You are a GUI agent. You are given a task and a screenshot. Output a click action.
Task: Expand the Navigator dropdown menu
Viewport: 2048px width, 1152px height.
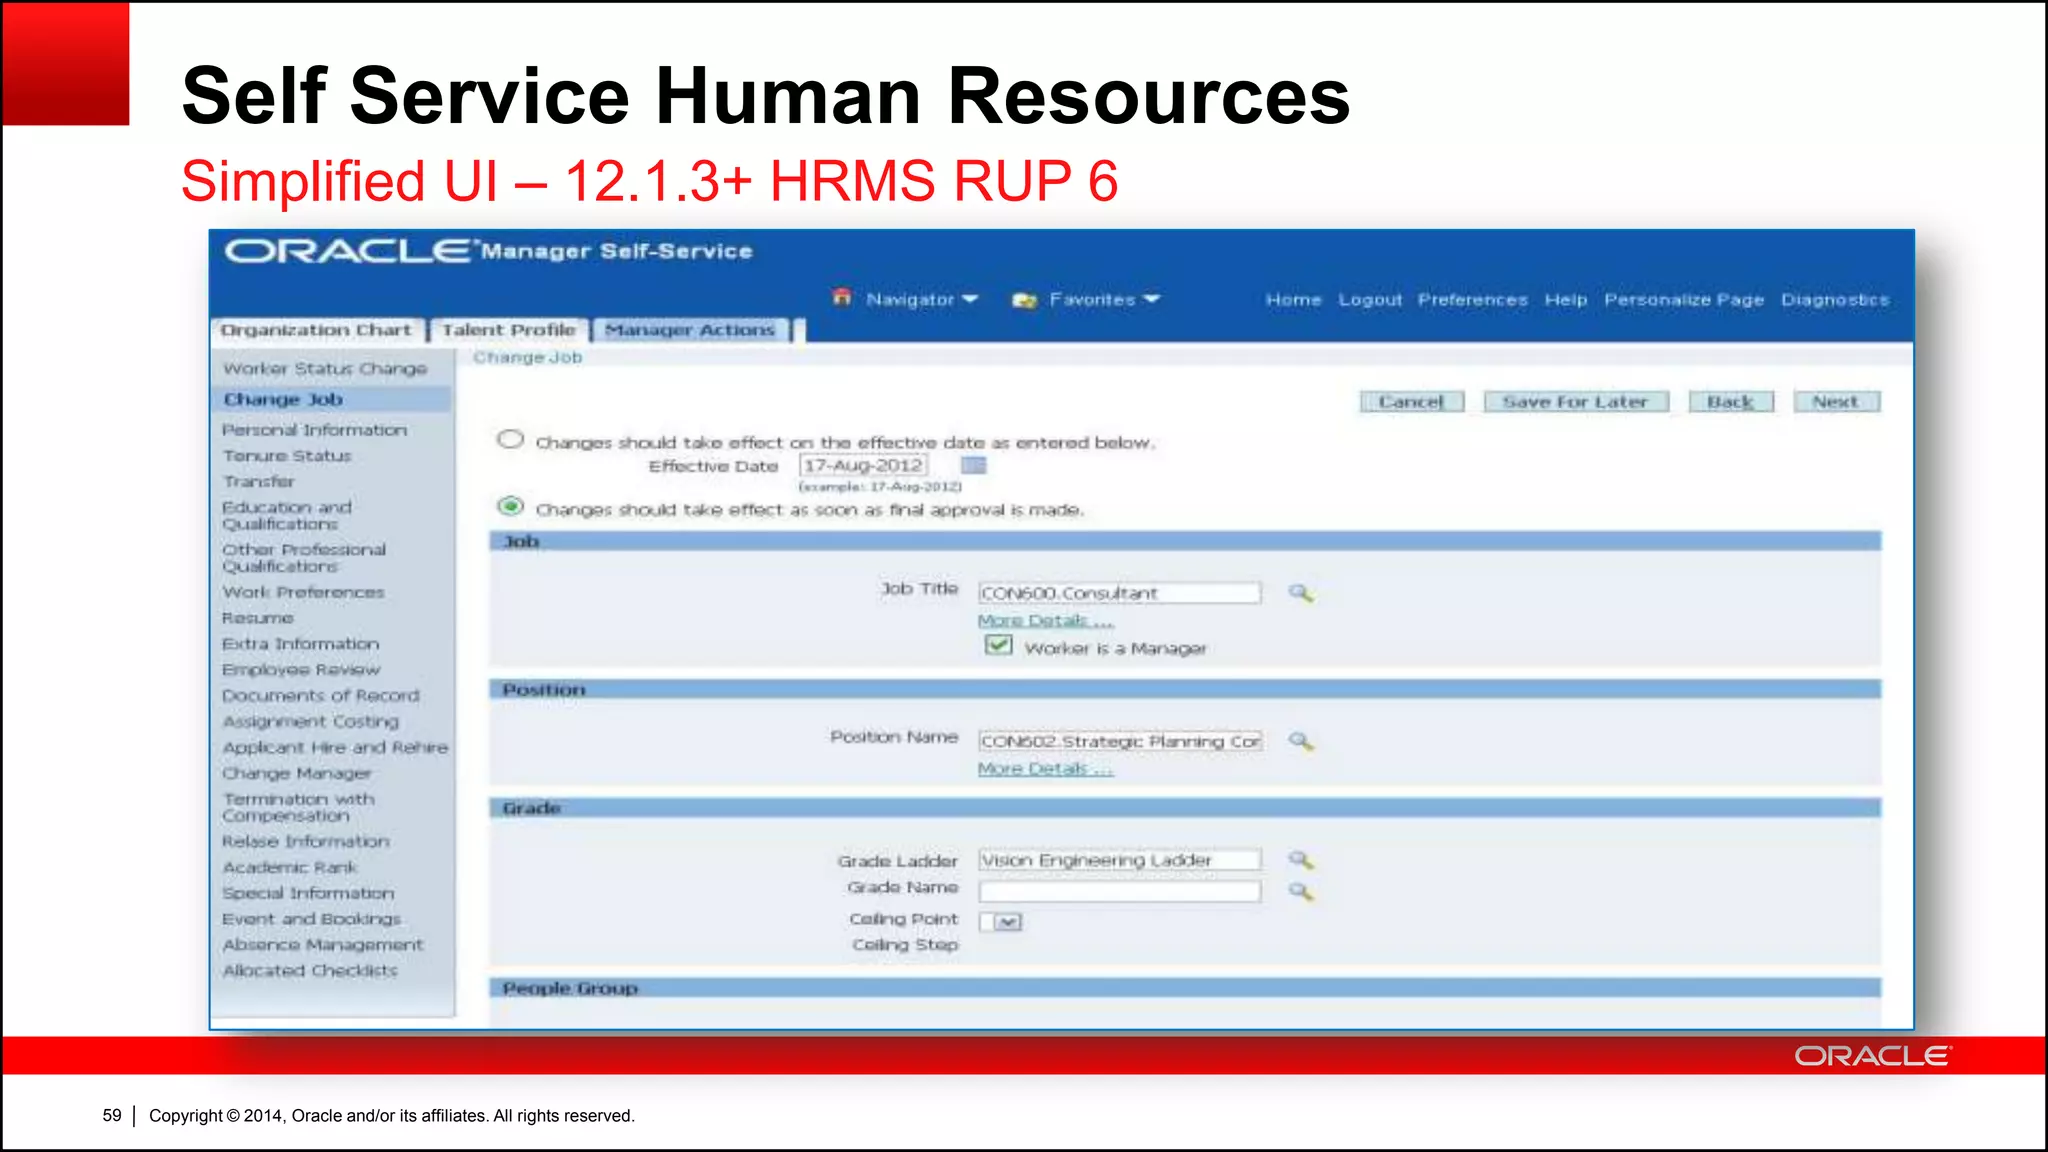pyautogui.click(x=969, y=300)
